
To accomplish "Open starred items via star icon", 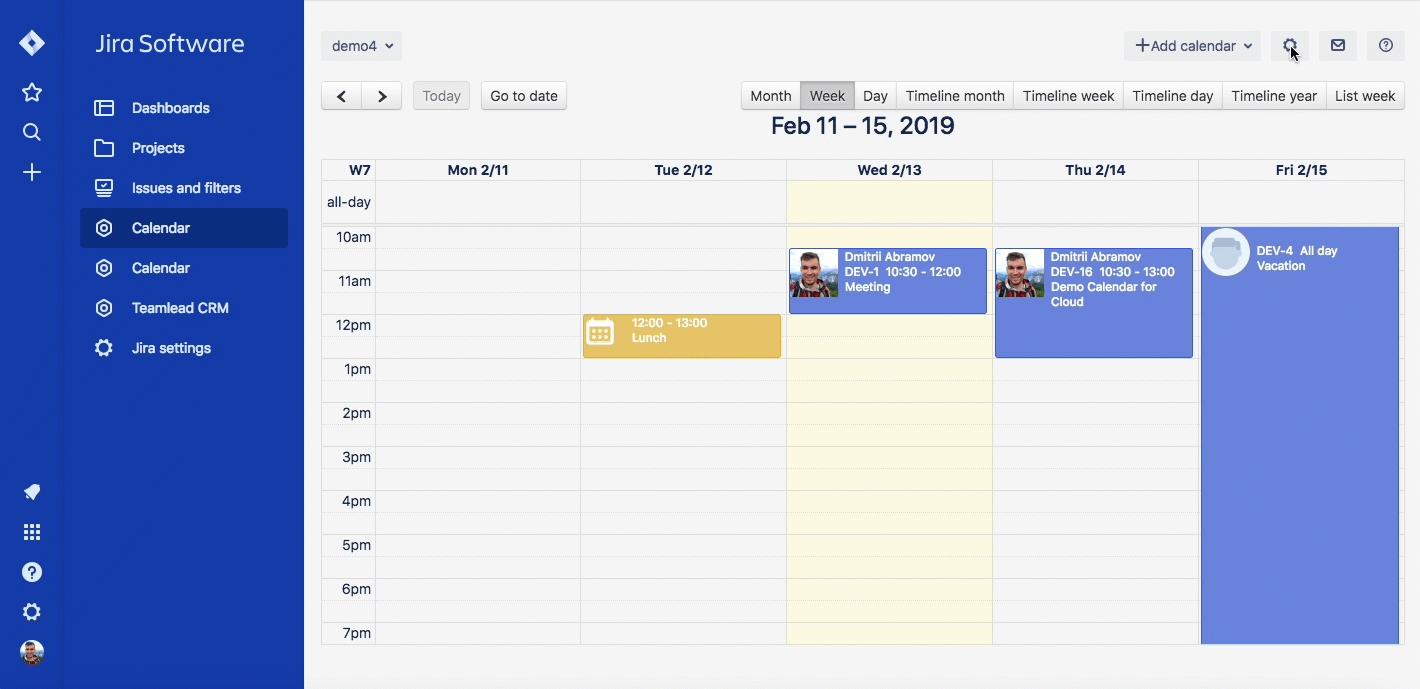I will coord(32,93).
